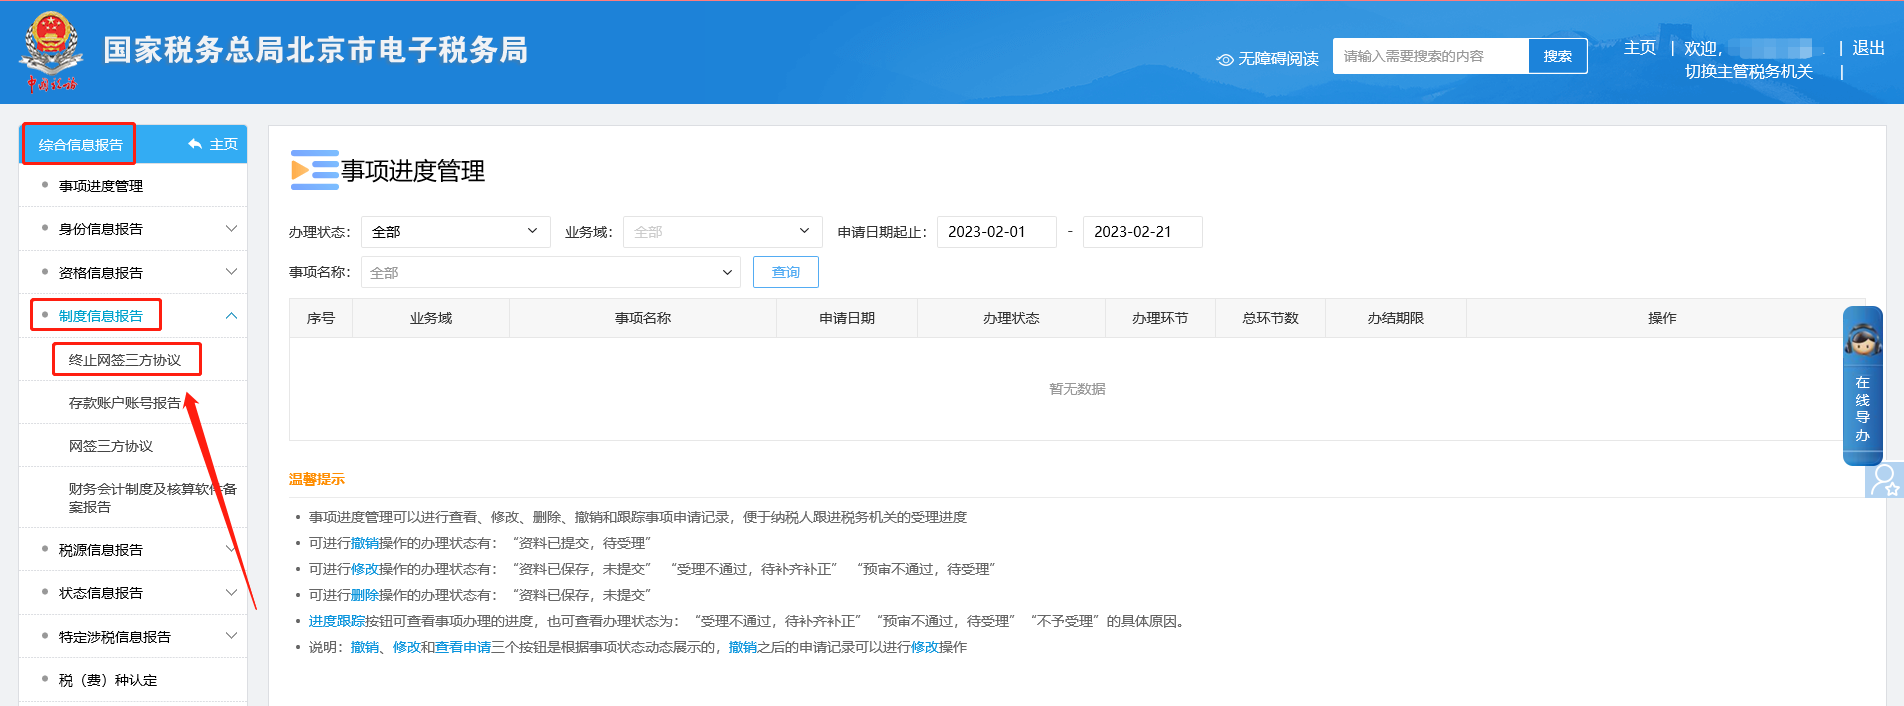Click the user favorite icon at right edge
This screenshot has width=1904, height=706.
tap(1884, 480)
